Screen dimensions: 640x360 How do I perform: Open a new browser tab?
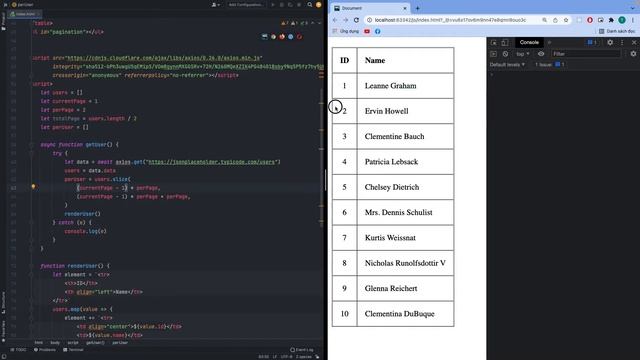pos(417,8)
